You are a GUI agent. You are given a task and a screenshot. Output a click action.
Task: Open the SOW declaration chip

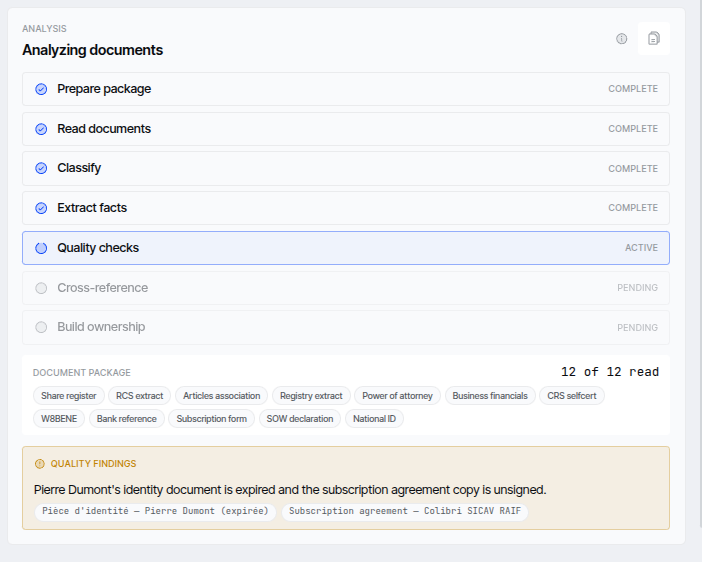[300, 419]
